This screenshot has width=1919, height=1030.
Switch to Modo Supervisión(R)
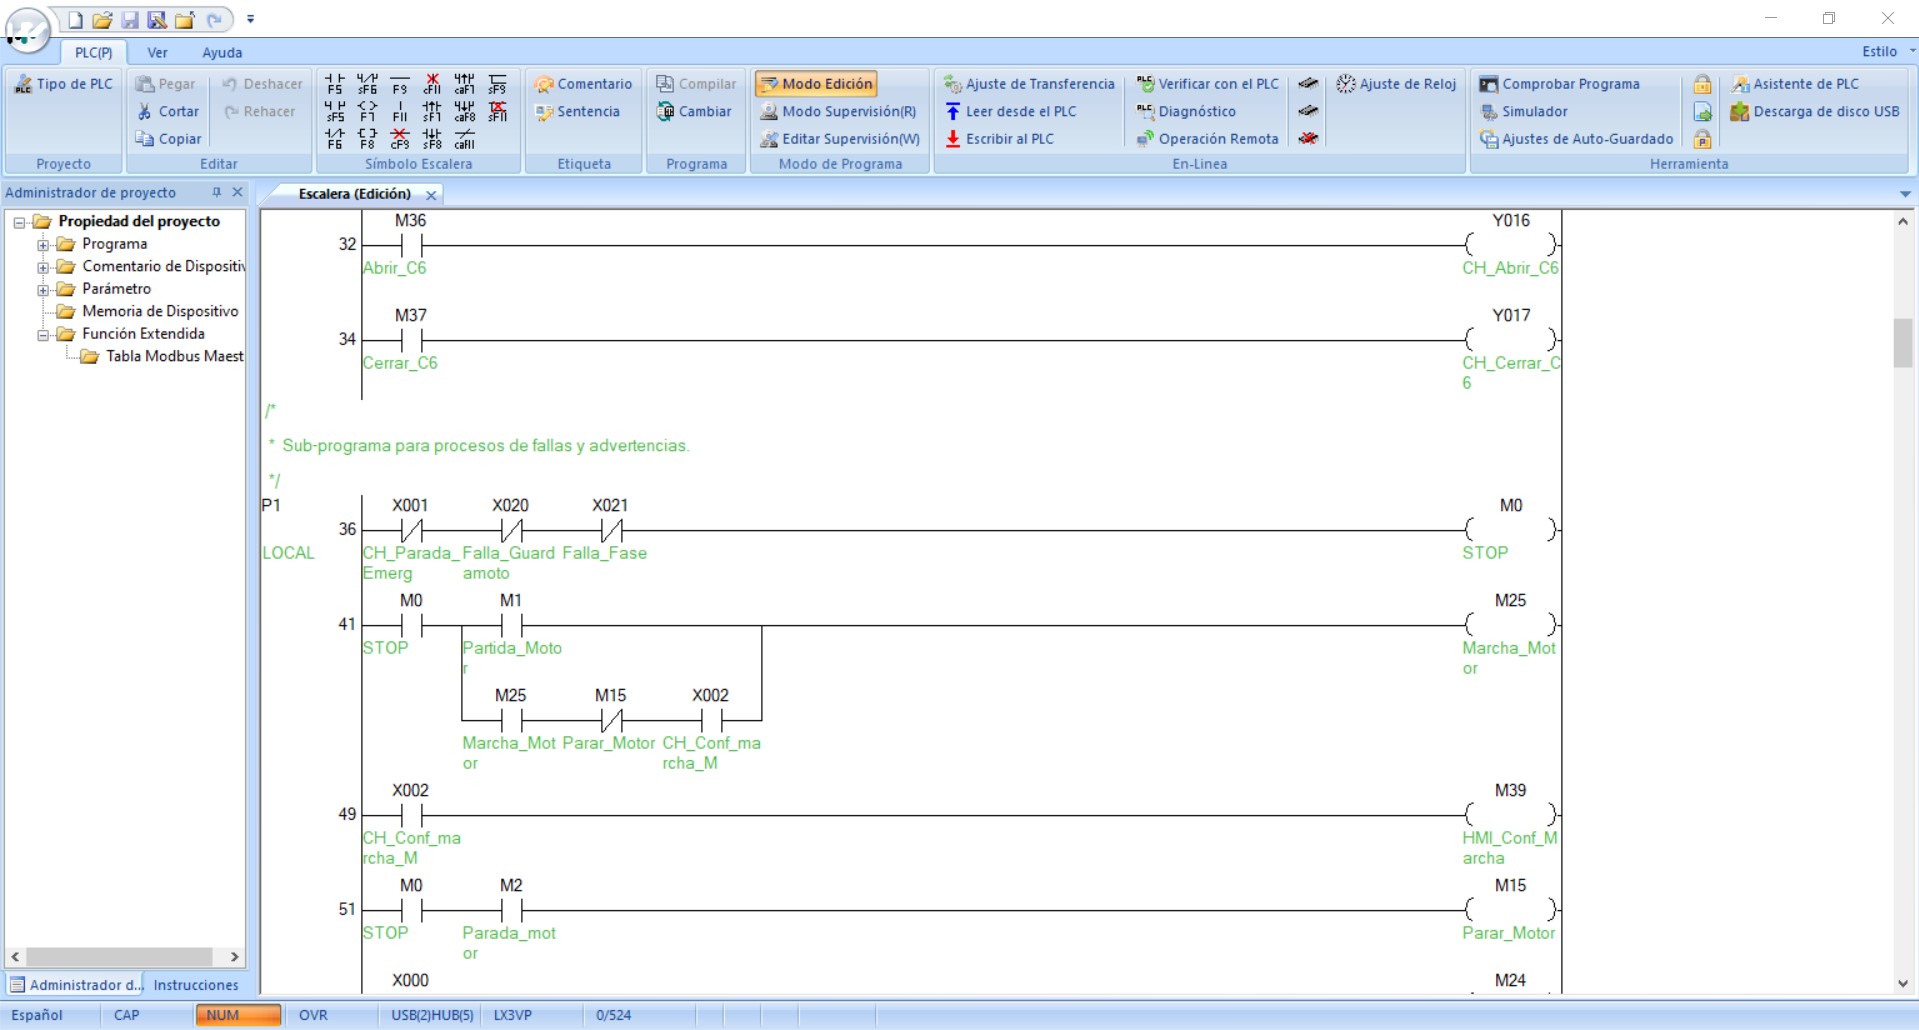coord(838,112)
